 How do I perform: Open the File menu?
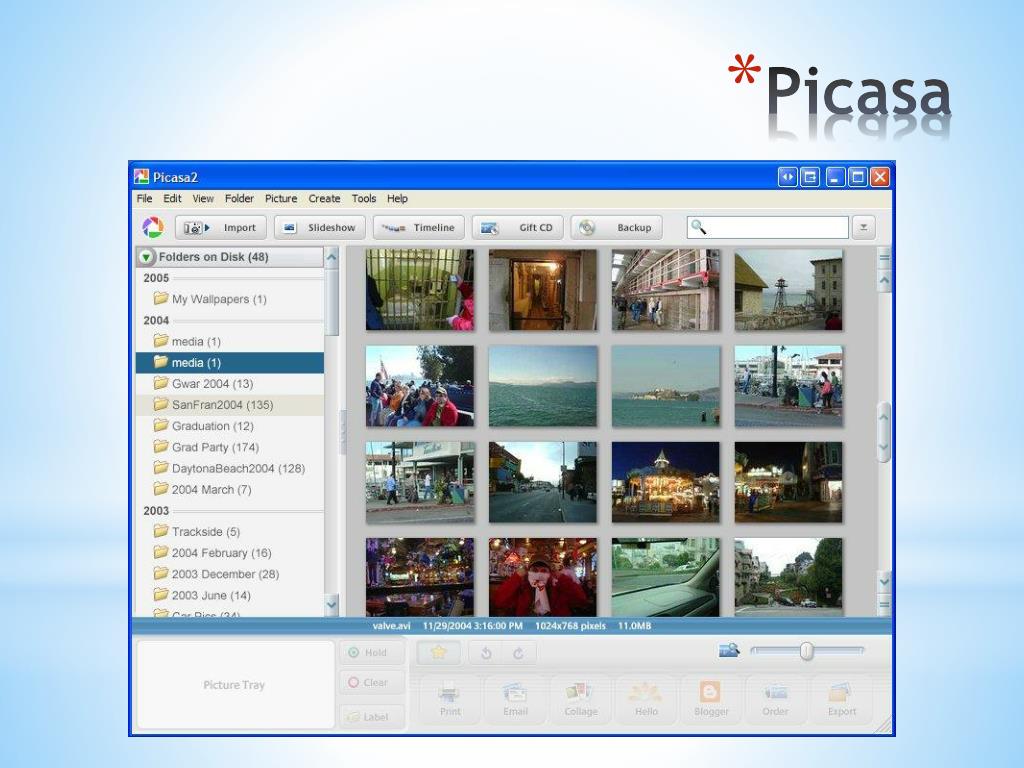(144, 199)
